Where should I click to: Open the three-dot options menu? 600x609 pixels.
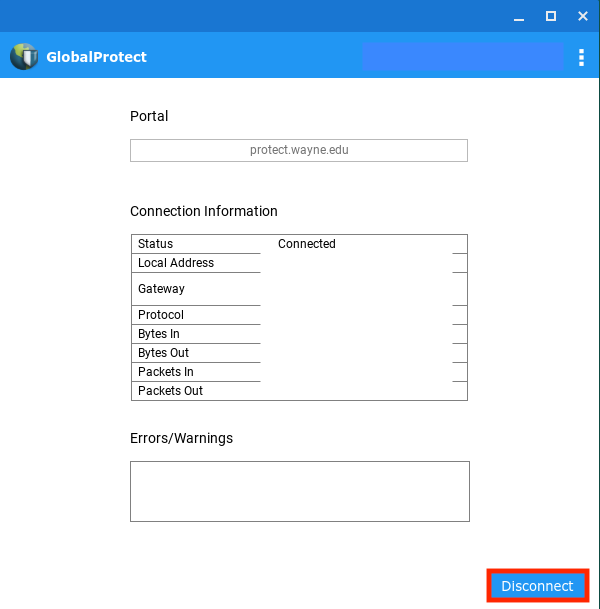[x=581, y=57]
